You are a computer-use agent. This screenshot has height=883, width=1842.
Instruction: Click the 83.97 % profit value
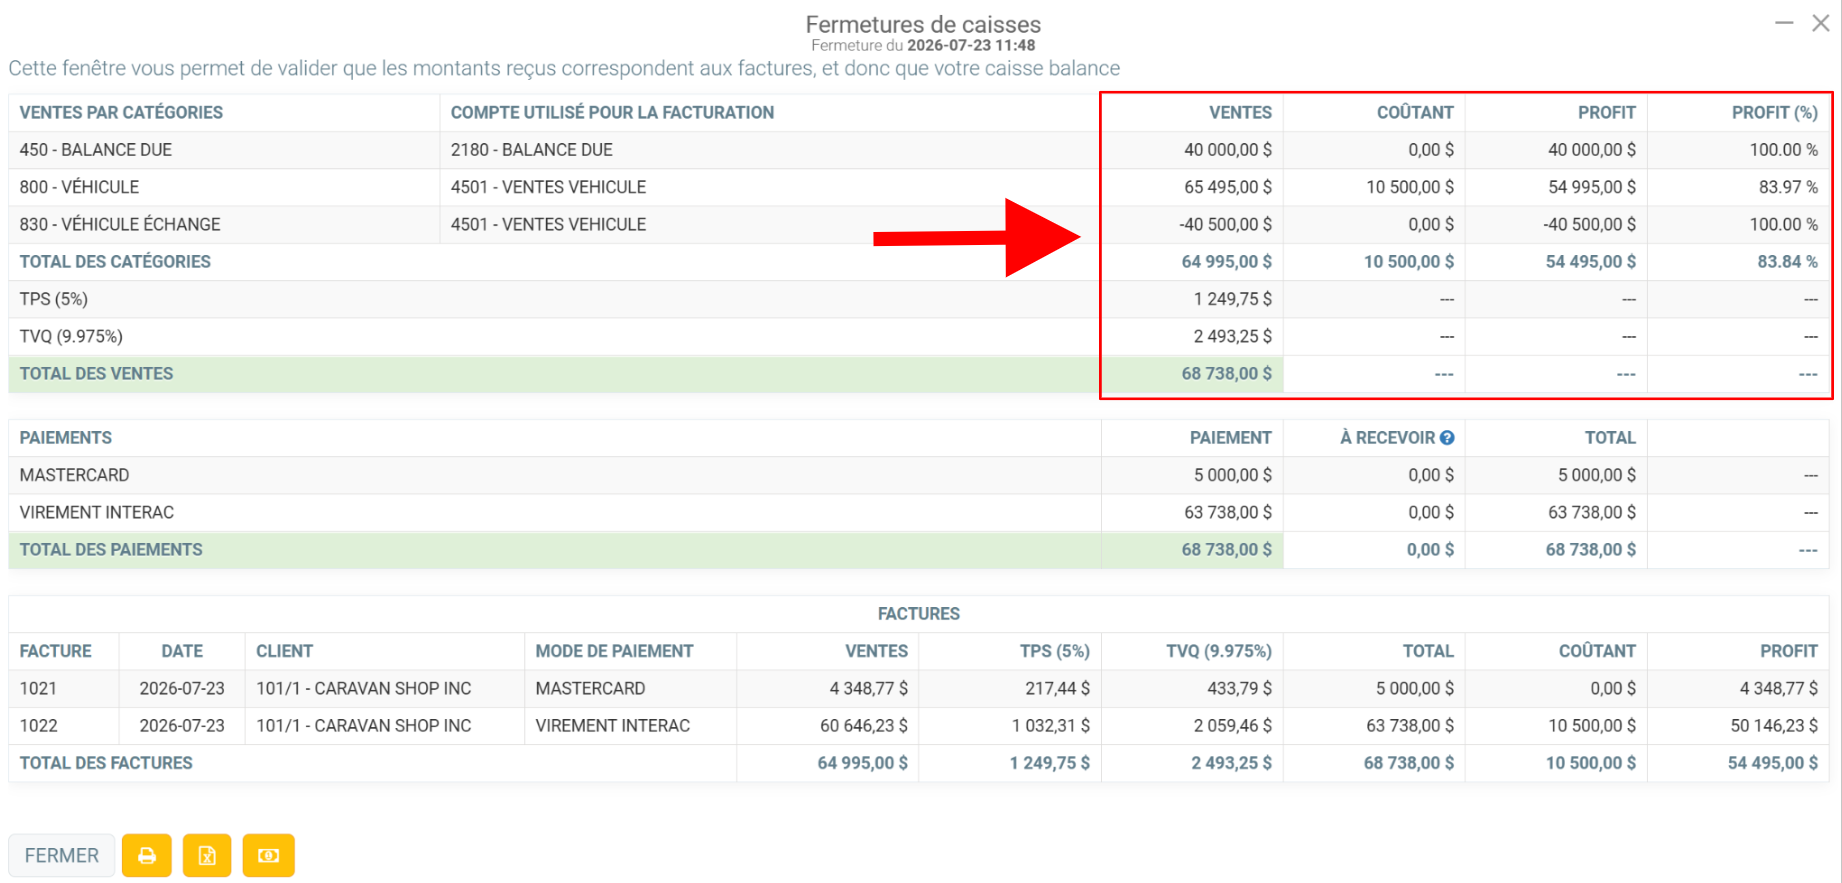coord(1788,187)
